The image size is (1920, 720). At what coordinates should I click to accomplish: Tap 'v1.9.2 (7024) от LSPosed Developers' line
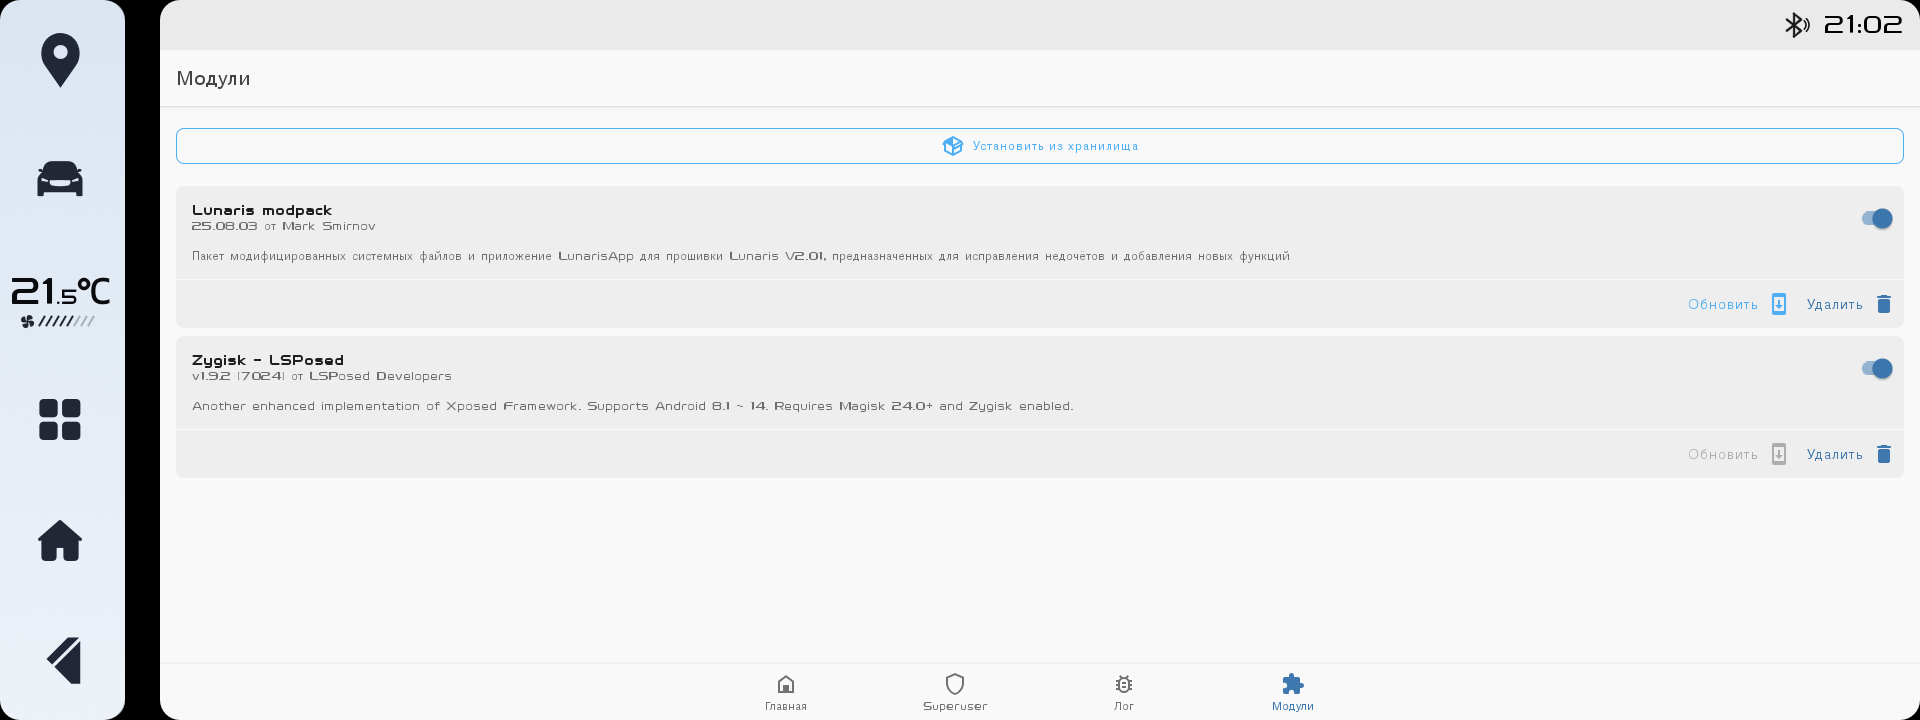pyautogui.click(x=322, y=376)
